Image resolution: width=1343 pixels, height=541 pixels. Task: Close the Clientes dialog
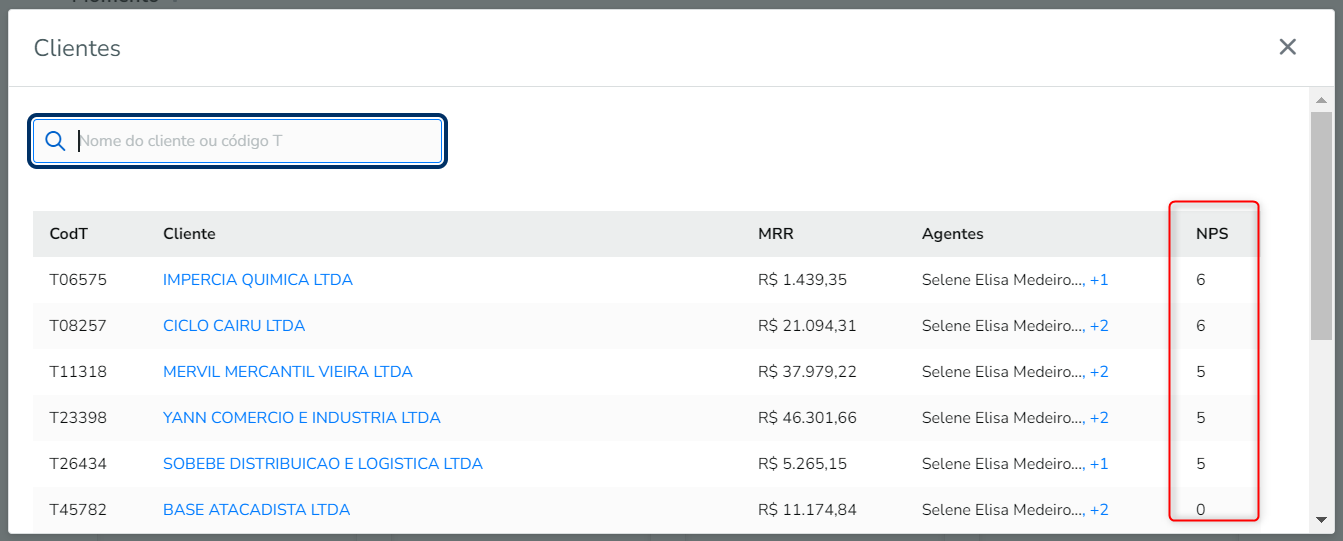[1287, 47]
